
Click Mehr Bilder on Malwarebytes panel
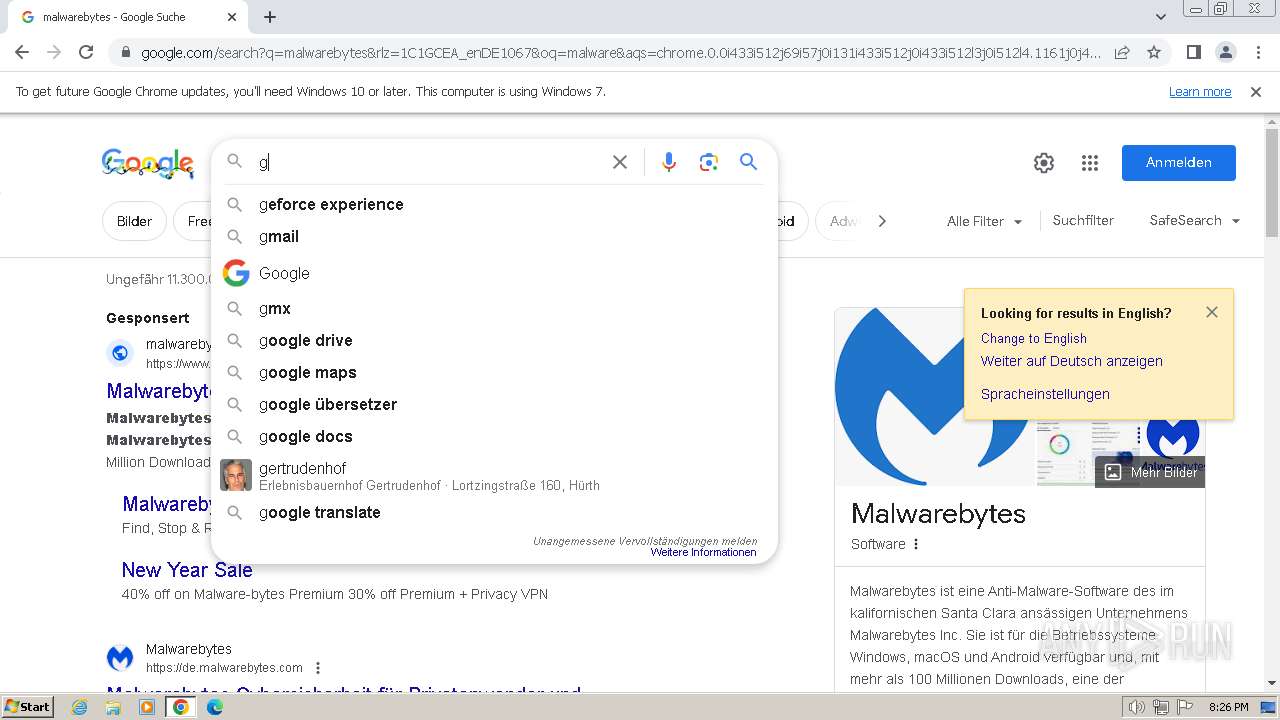click(1150, 472)
